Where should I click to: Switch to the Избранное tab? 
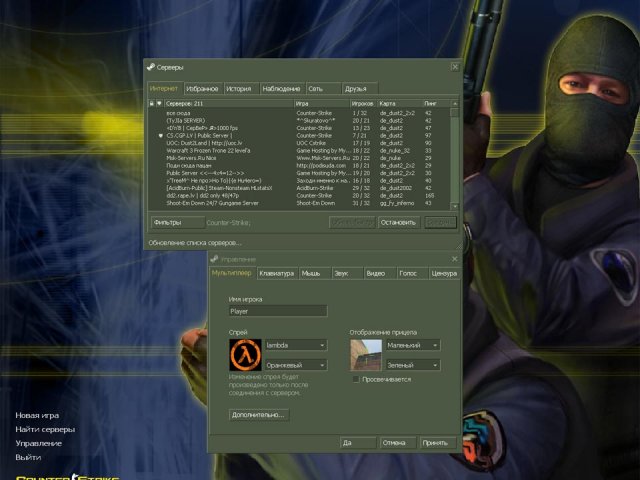(x=202, y=89)
